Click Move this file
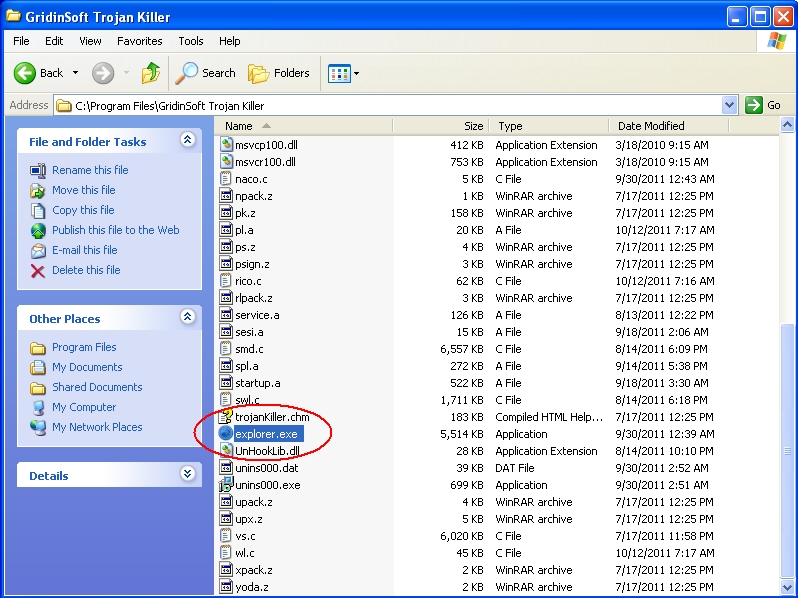Image resolution: width=798 pixels, height=598 pixels. pyautogui.click(x=83, y=190)
